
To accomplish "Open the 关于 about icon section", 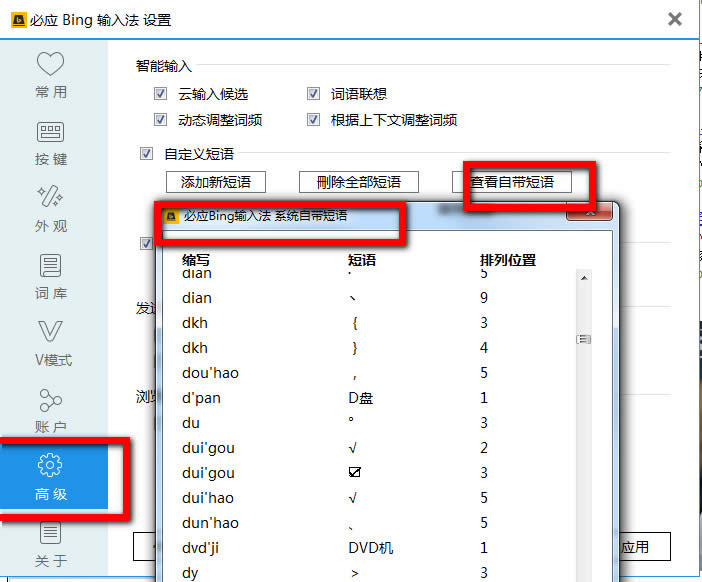I will point(51,545).
